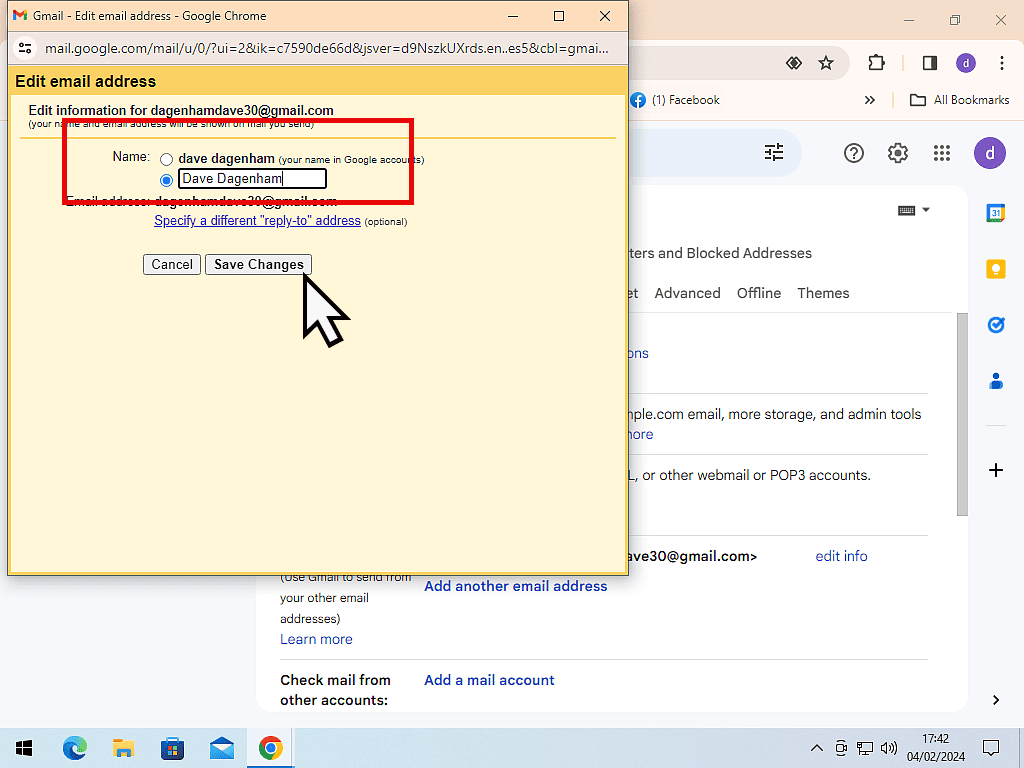This screenshot has width=1024, height=768.
Task: Open Google Tasks in side panel
Action: point(995,325)
